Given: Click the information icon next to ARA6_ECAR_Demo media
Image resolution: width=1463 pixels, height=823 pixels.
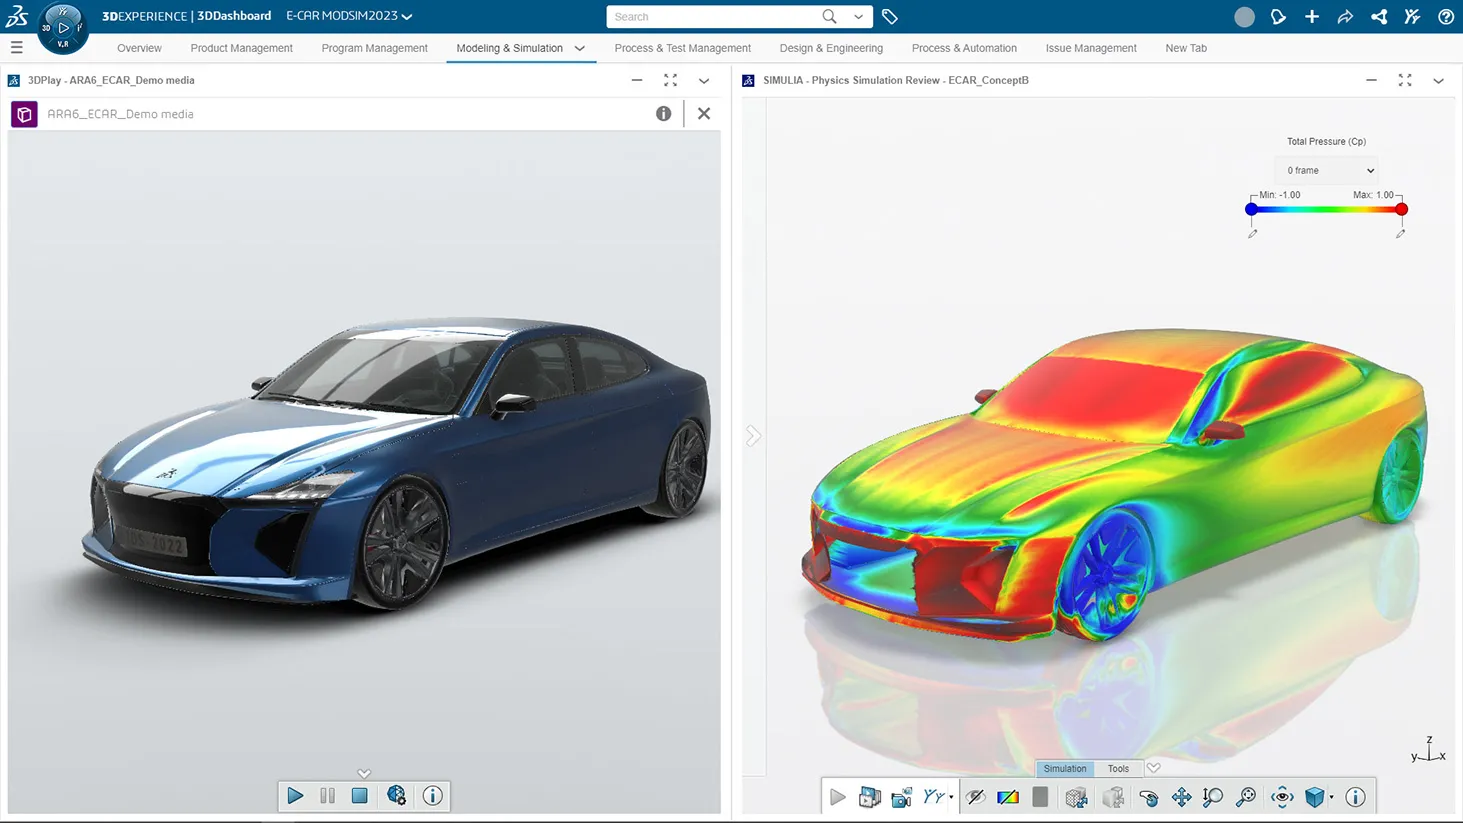Looking at the screenshot, I should coord(663,113).
